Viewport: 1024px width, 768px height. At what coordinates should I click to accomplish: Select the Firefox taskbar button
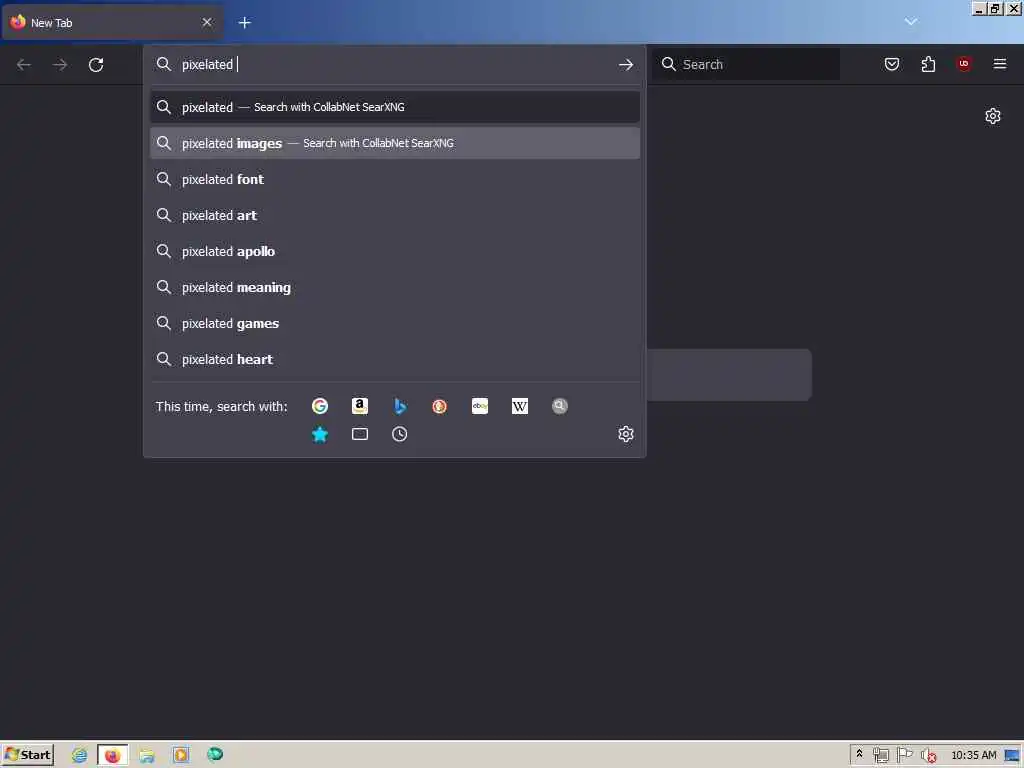click(x=113, y=755)
